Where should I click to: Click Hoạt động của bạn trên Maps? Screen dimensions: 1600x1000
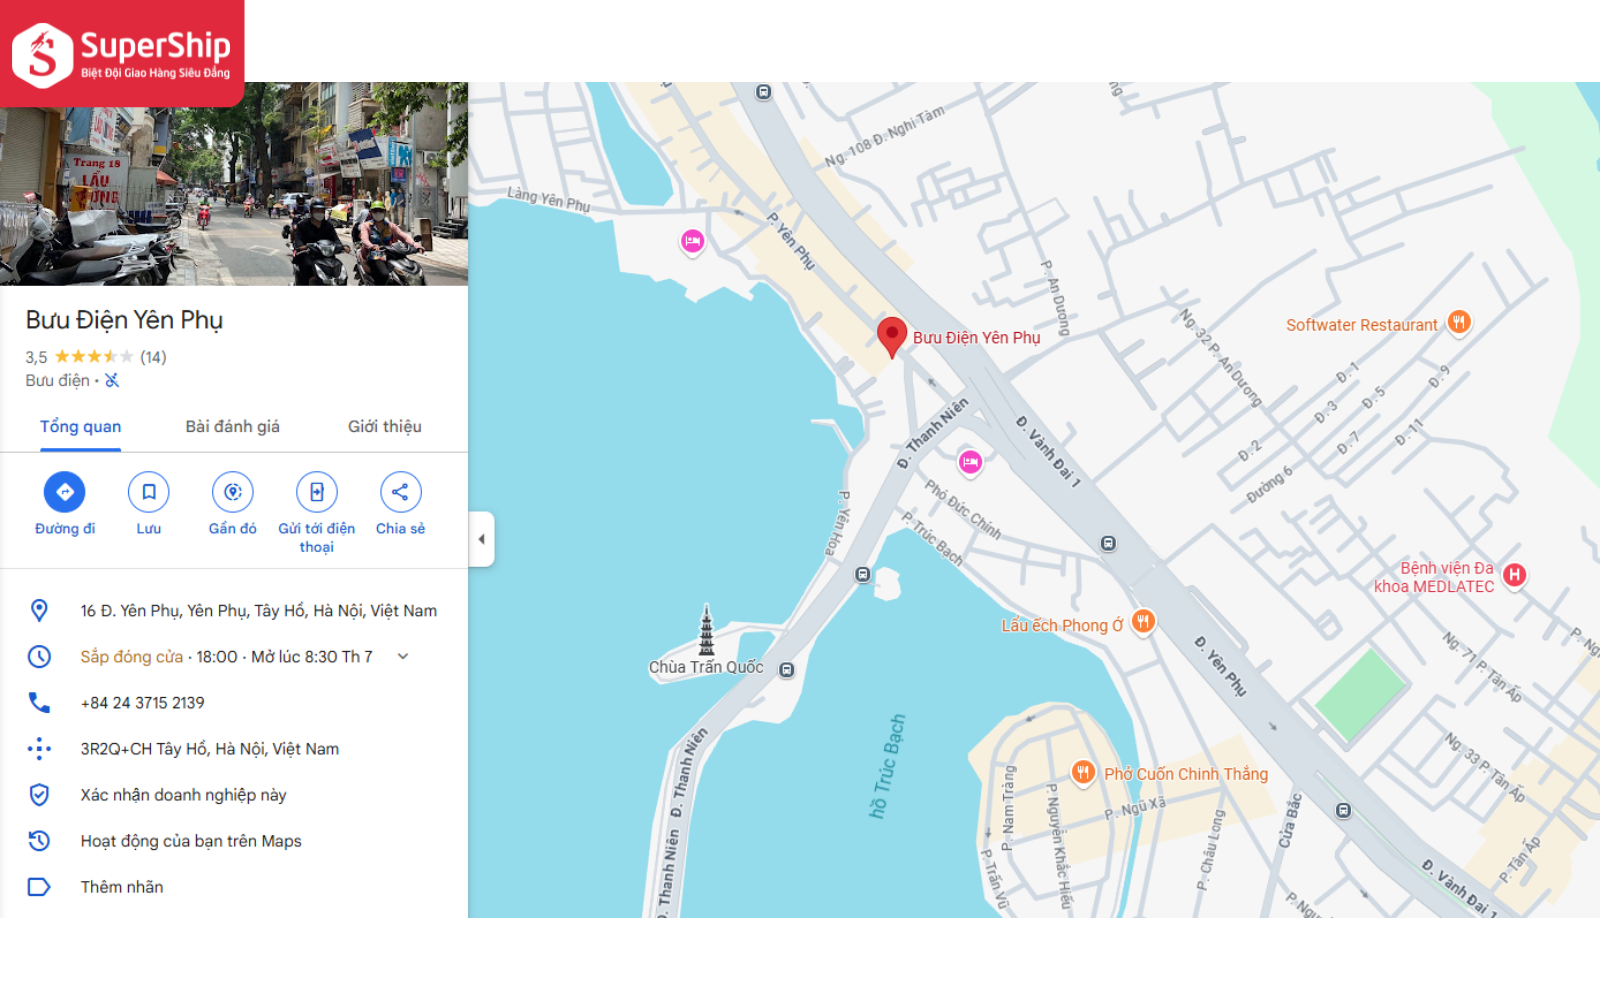191,840
